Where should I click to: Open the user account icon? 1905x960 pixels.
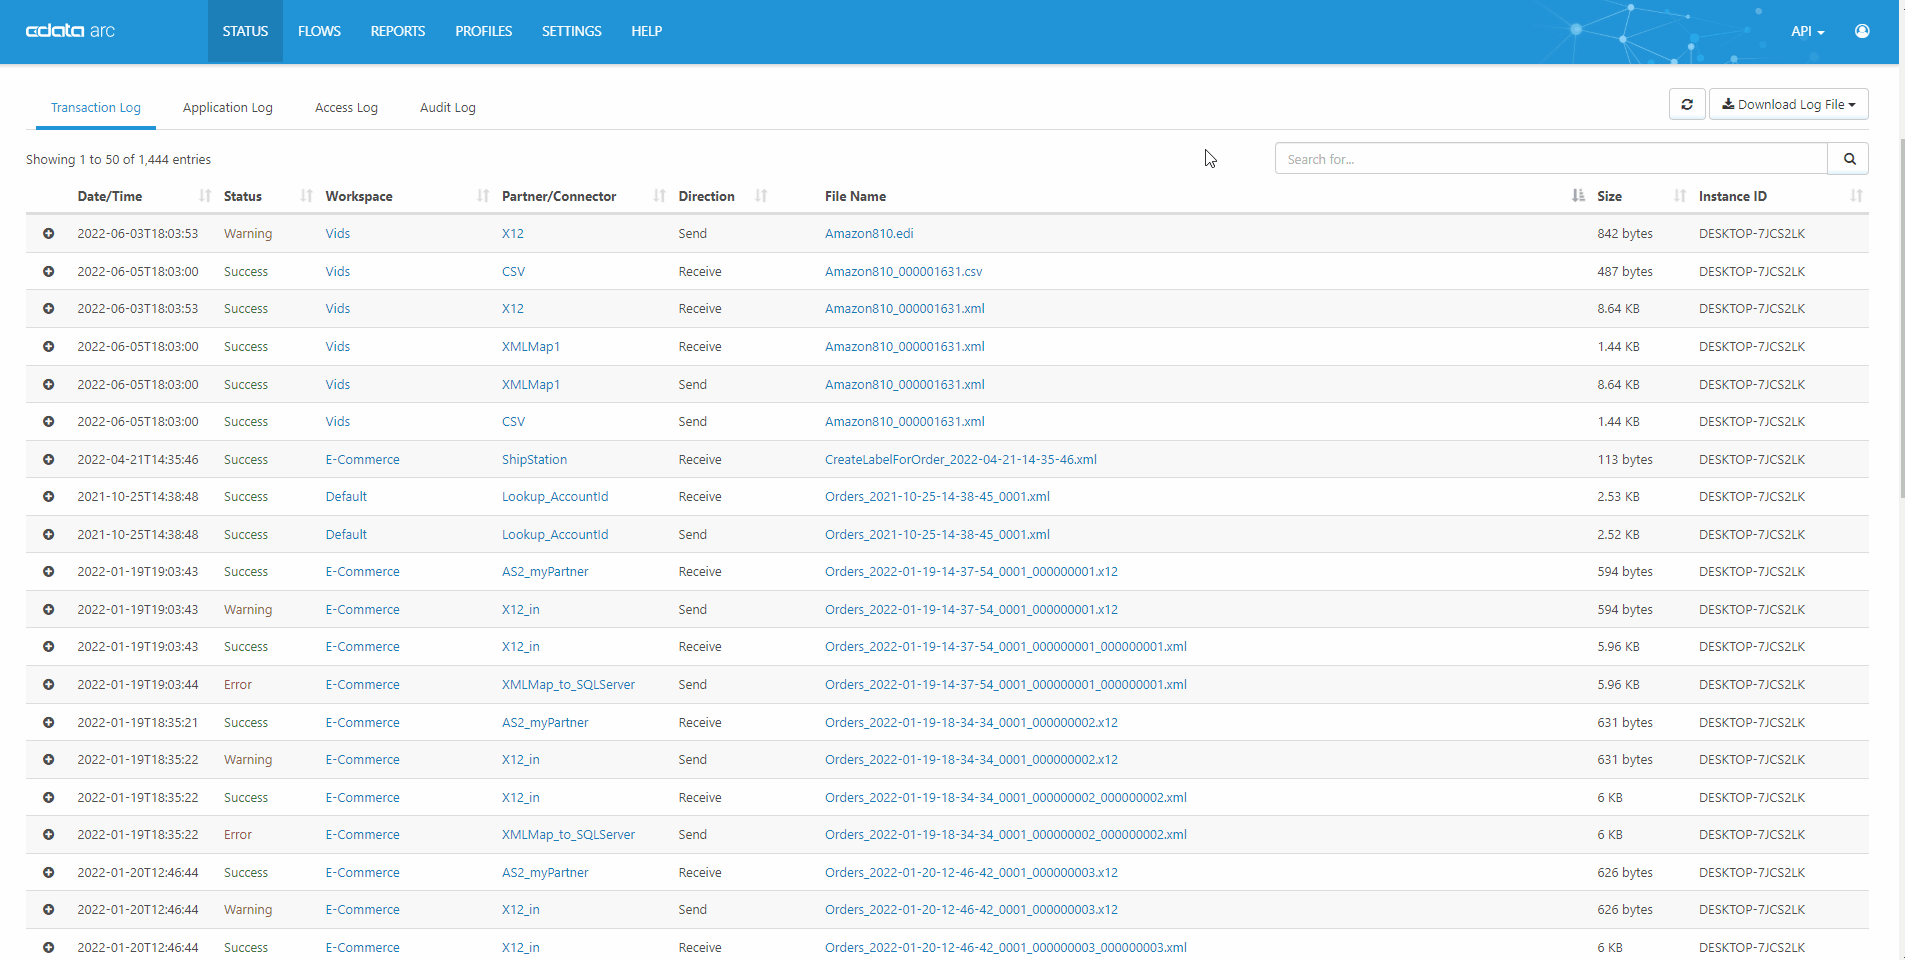1862,31
